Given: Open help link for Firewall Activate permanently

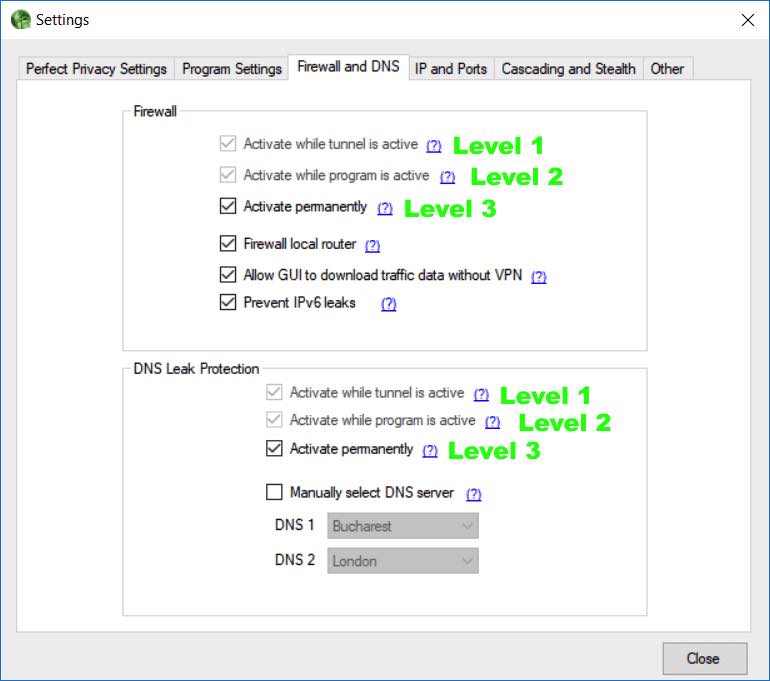Looking at the screenshot, I should (385, 208).
